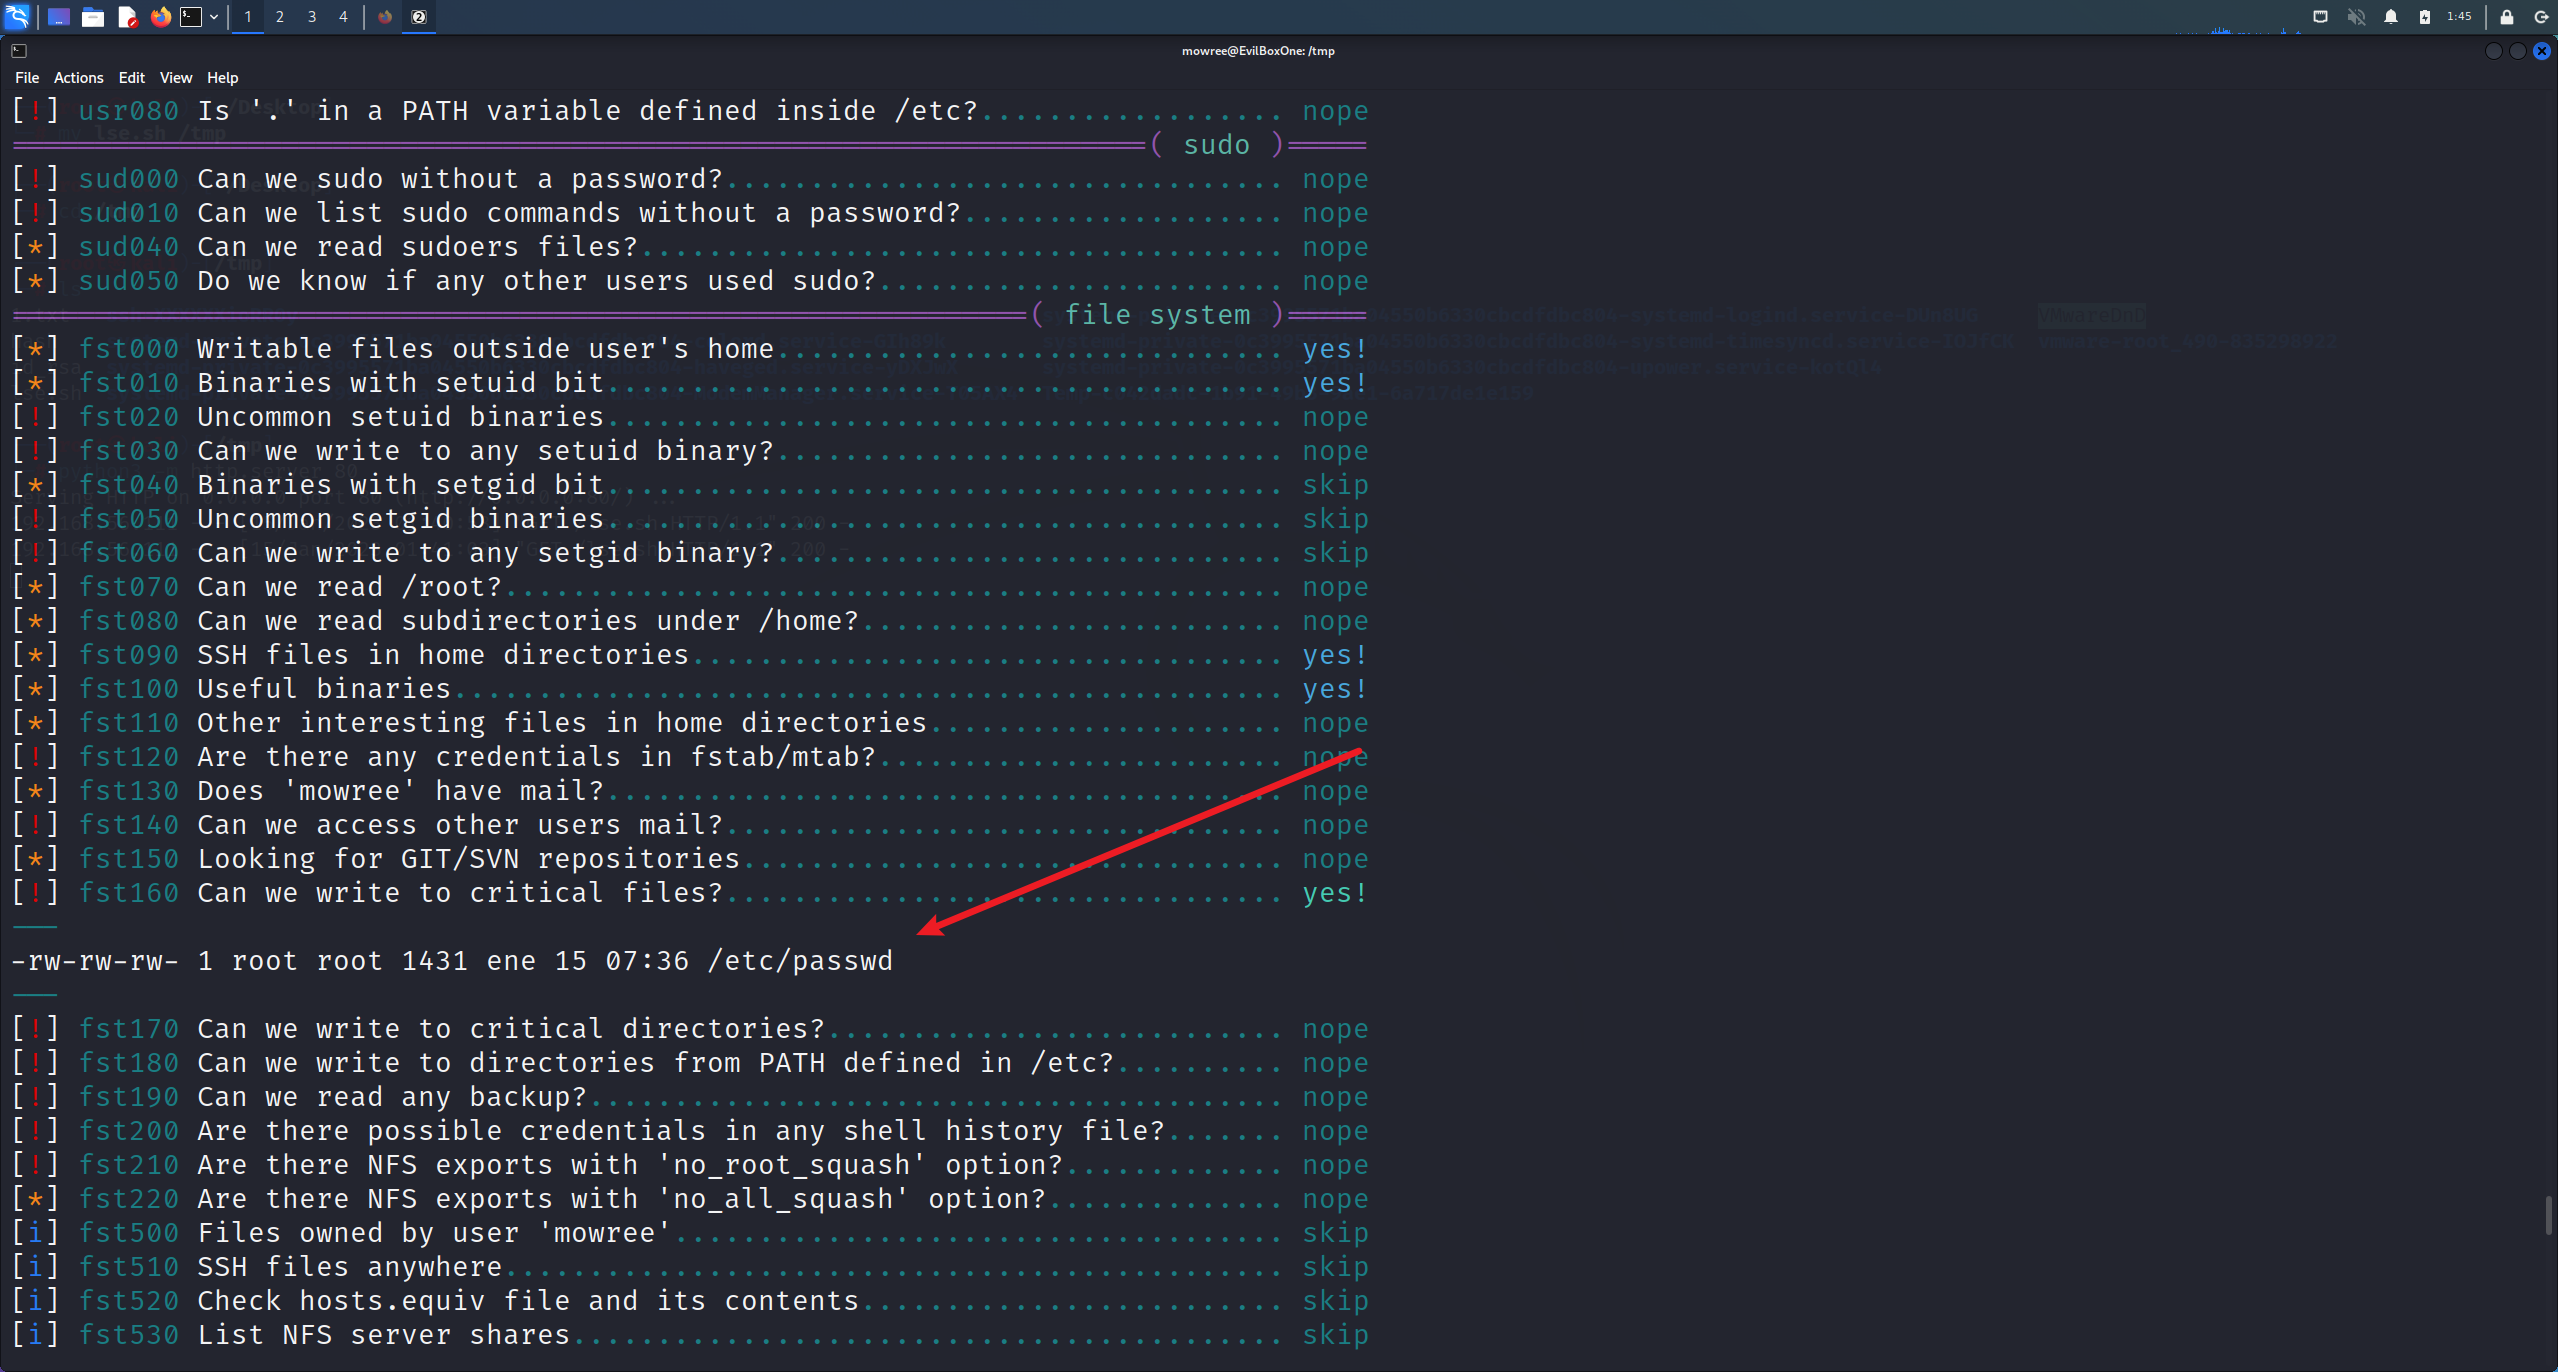This screenshot has height=1372, width=2558.
Task: Click the terminal window title text
Action: point(1258,51)
